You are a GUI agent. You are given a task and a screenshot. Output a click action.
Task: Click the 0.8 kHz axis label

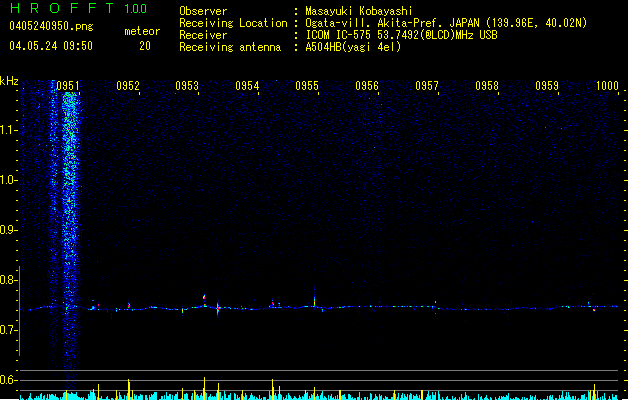click(x=9, y=280)
